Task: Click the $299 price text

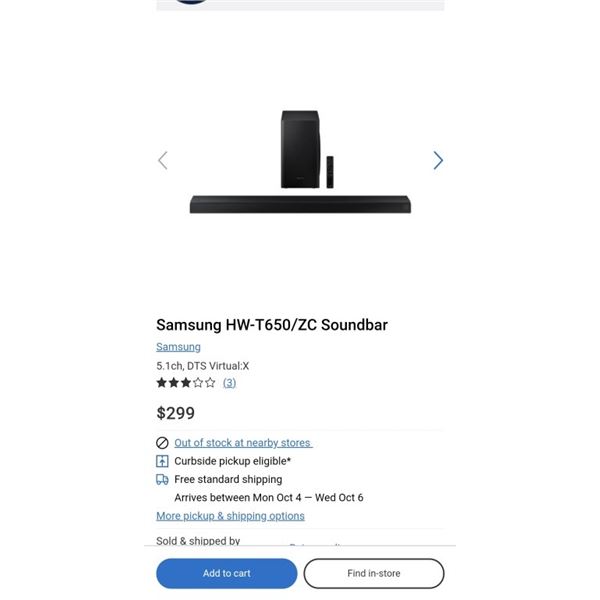Action: (176, 412)
